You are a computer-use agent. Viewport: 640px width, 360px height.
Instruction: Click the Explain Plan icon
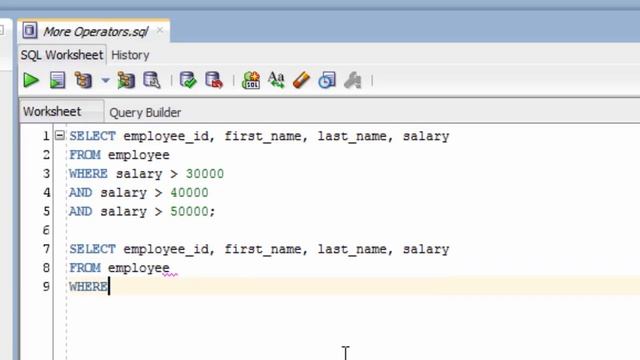(83, 80)
